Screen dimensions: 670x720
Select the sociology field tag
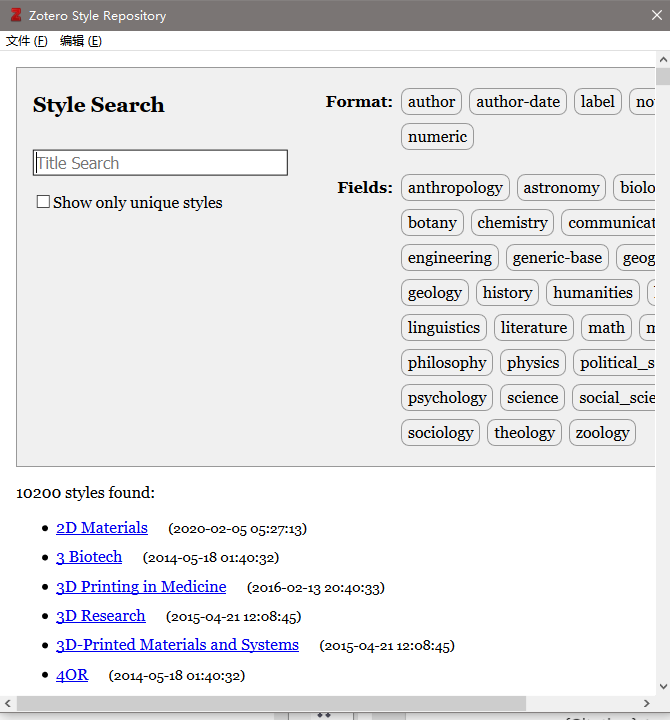pos(440,432)
